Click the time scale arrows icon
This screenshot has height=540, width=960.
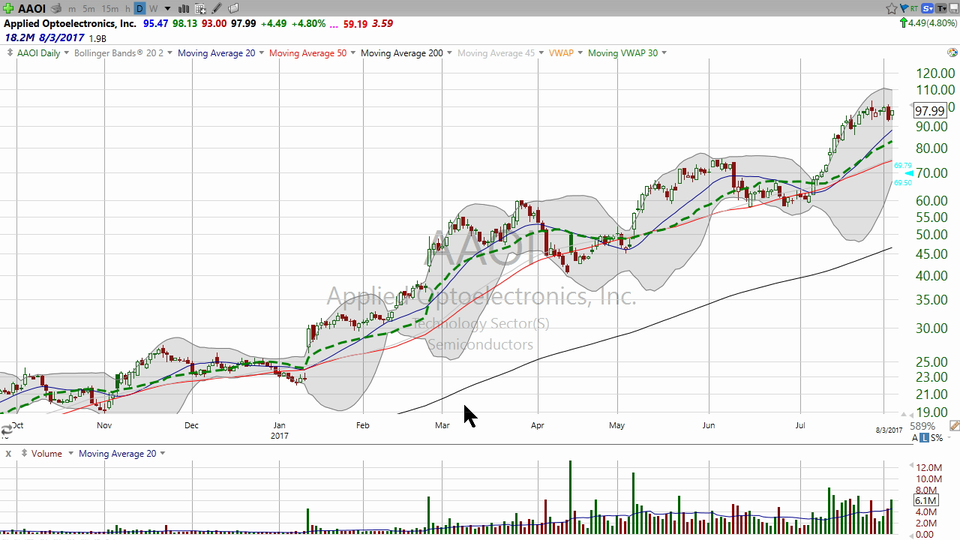point(6,430)
